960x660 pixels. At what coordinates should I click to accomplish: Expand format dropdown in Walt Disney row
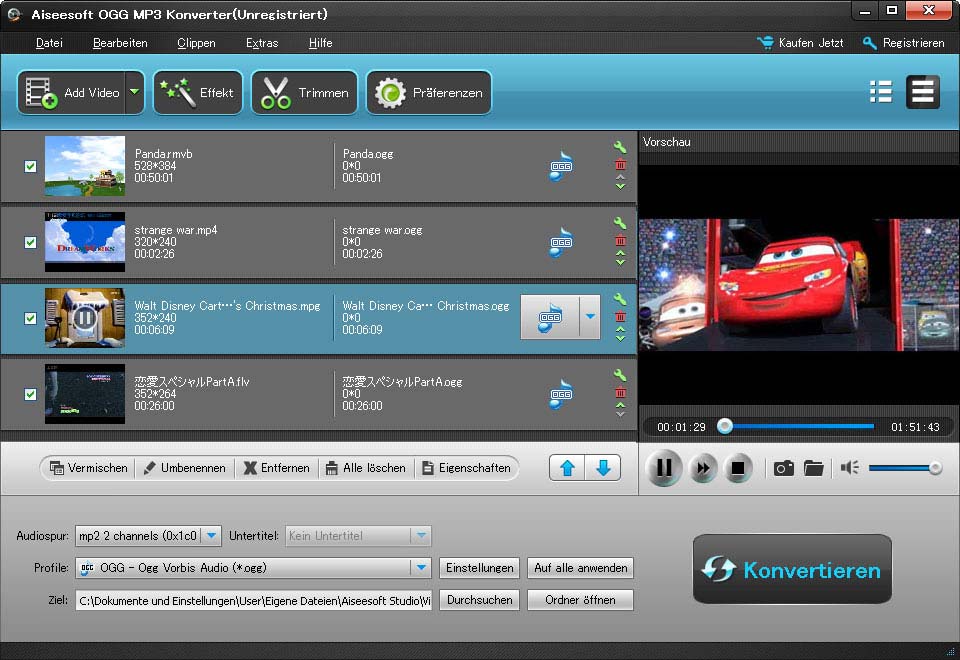[590, 317]
